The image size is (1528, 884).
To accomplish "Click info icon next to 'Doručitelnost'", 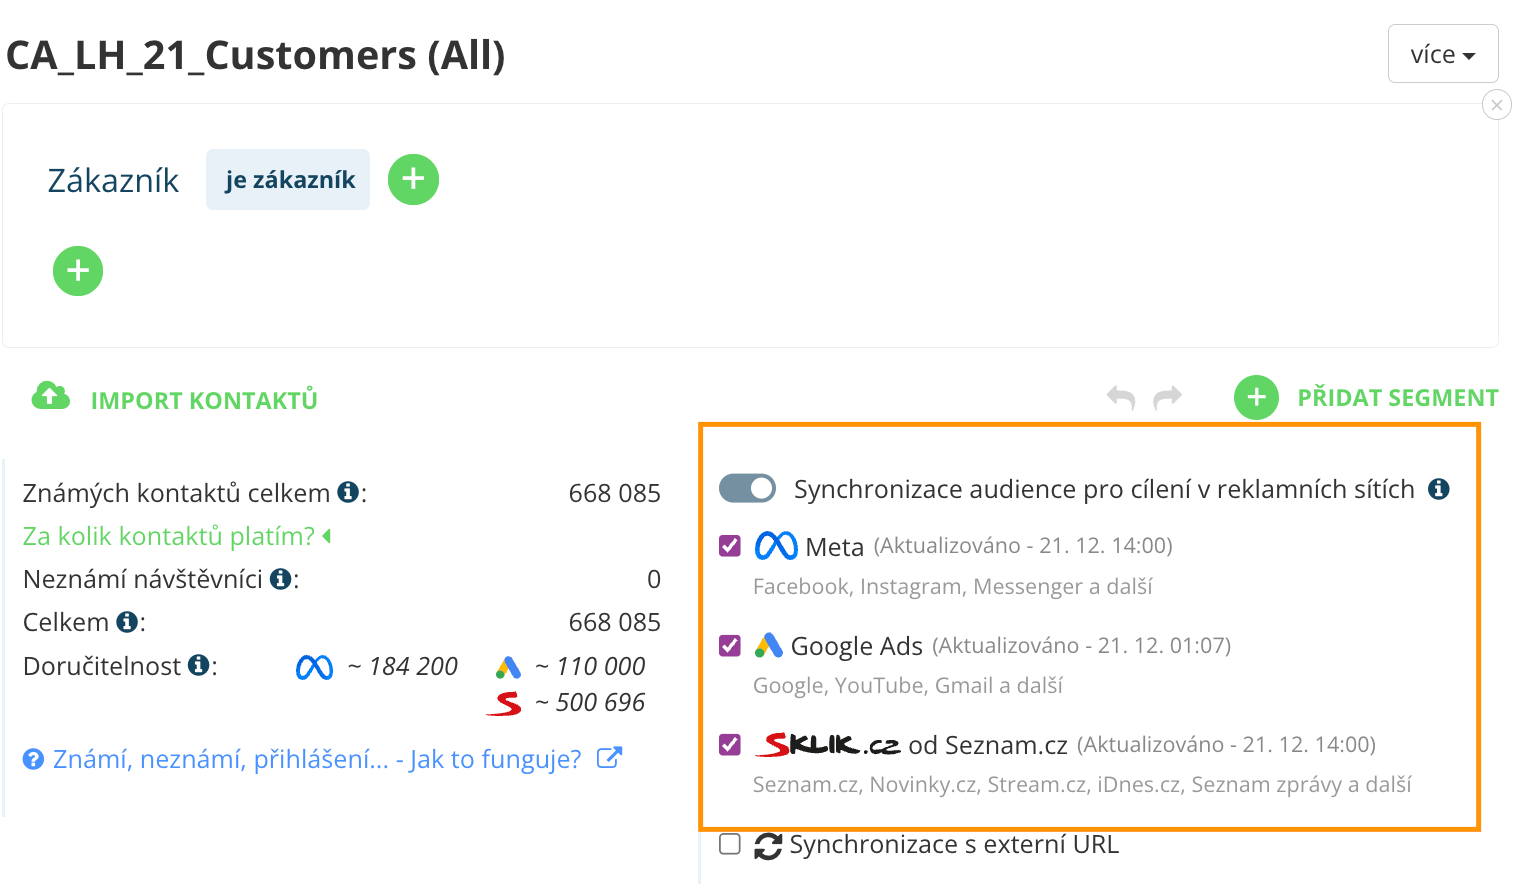I will (x=199, y=665).
